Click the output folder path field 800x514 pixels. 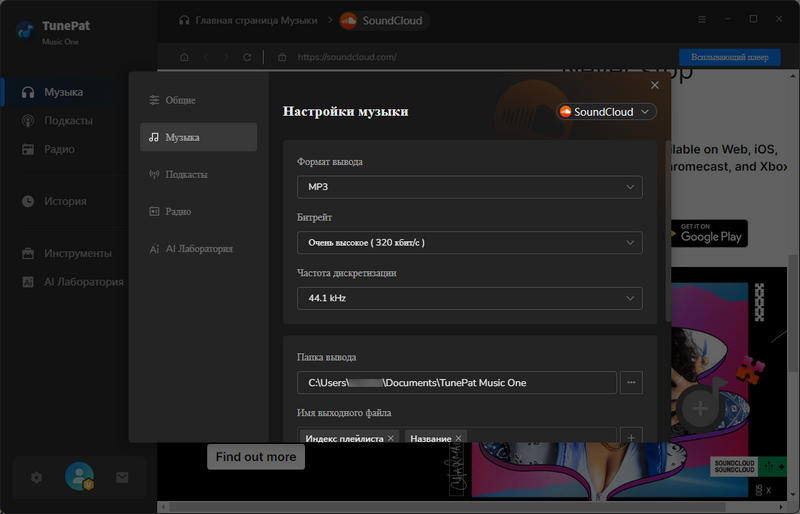[456, 382]
